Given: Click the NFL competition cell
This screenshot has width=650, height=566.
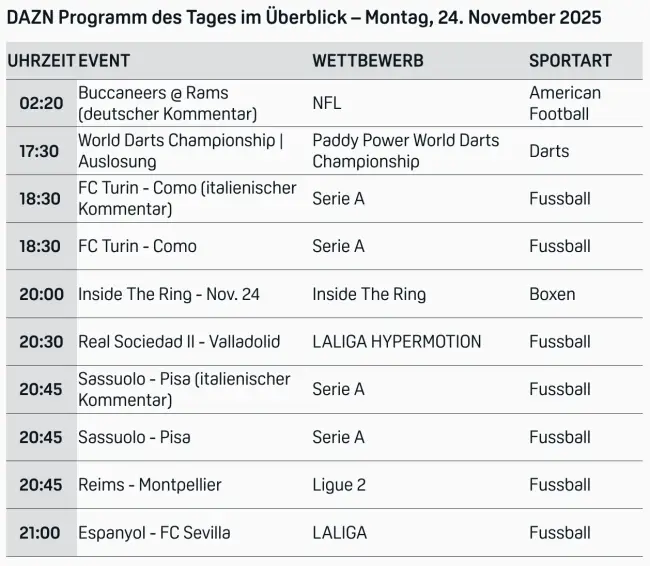Looking at the screenshot, I should coord(326,103).
